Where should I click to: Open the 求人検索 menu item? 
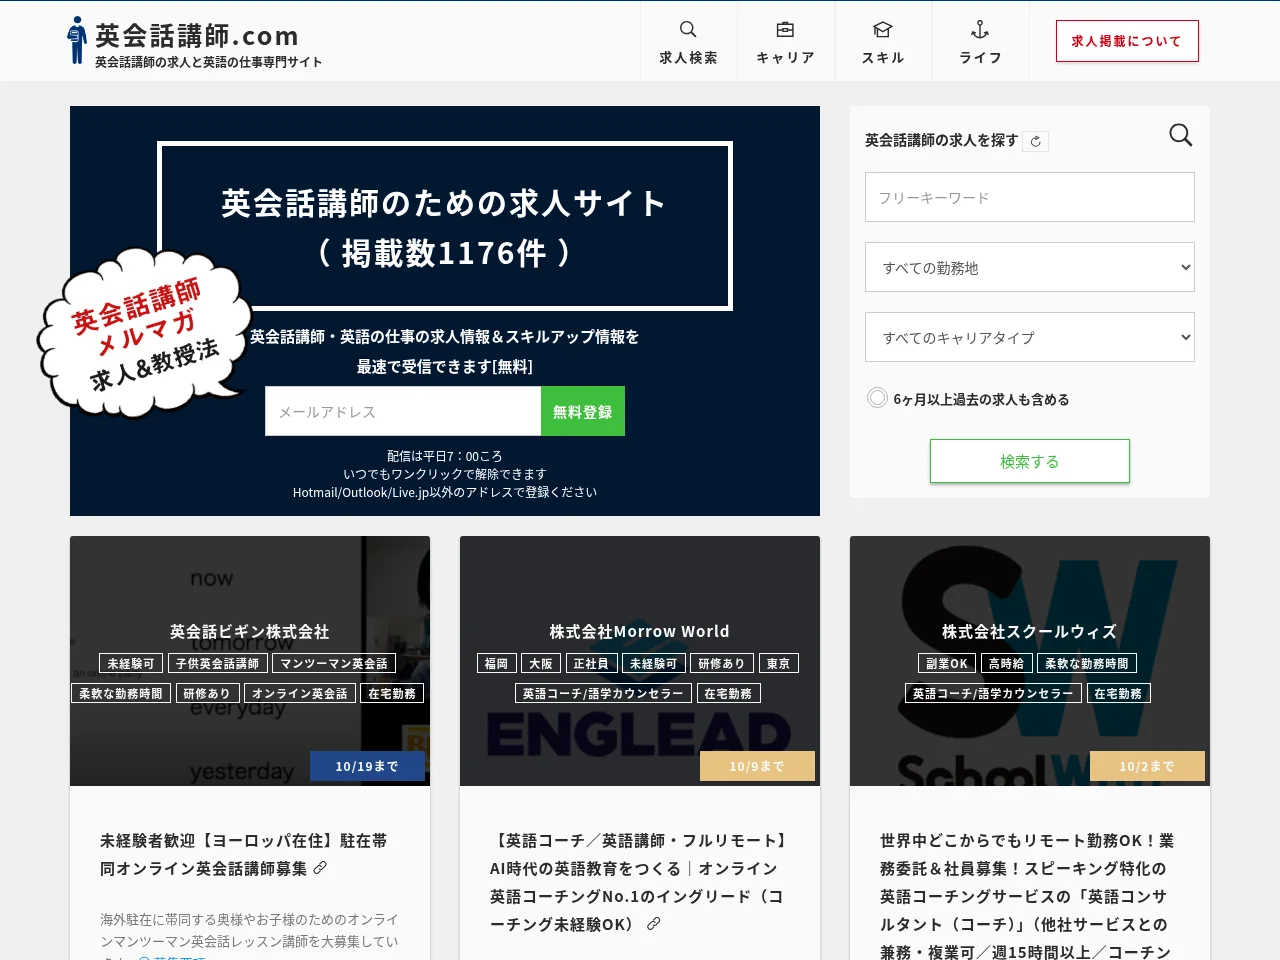click(x=688, y=41)
